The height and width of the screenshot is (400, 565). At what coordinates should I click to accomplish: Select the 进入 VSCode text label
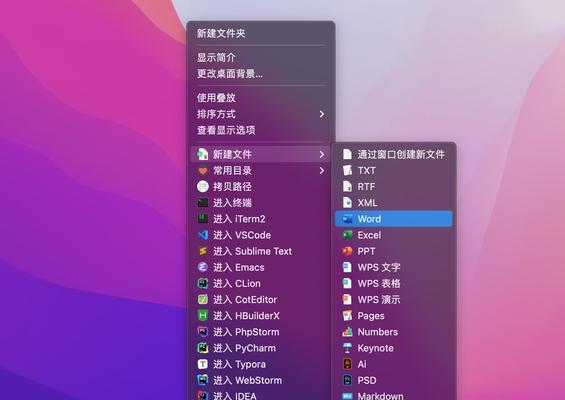pos(242,235)
